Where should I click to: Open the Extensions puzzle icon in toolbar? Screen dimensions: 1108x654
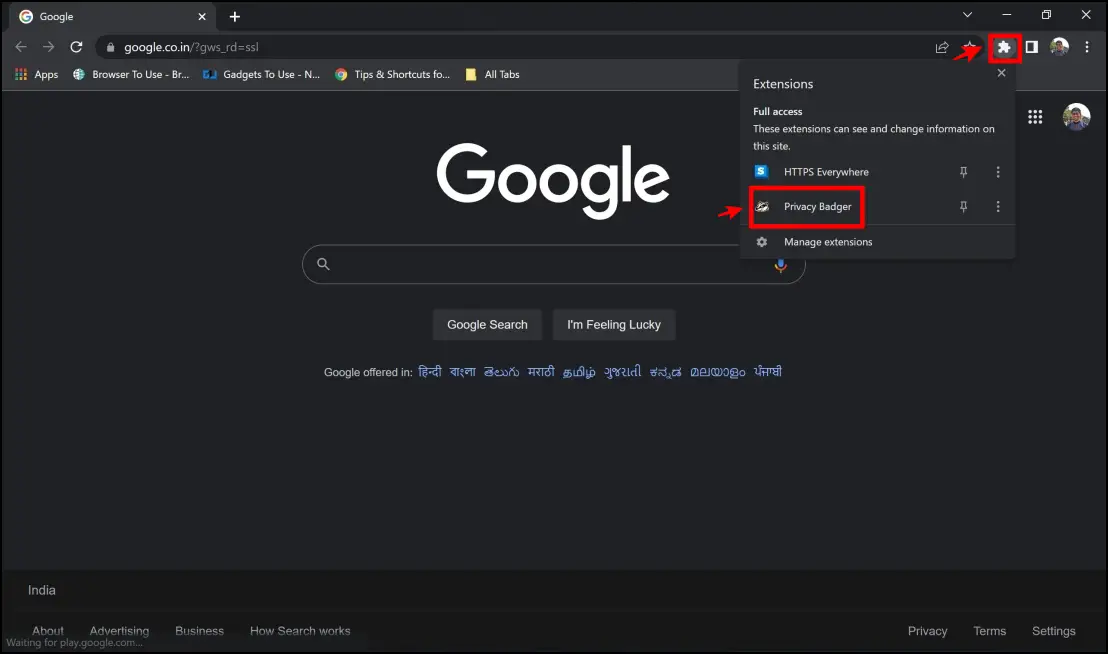(1004, 47)
